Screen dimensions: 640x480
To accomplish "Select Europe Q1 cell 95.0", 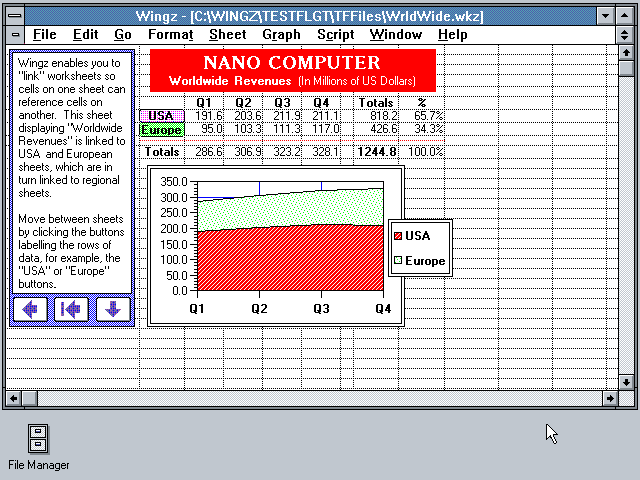I will [x=204, y=129].
